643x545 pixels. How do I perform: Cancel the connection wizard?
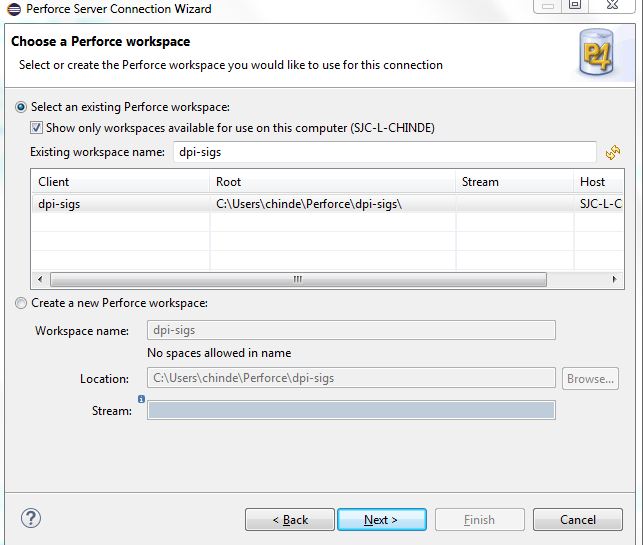pyautogui.click(x=578, y=520)
